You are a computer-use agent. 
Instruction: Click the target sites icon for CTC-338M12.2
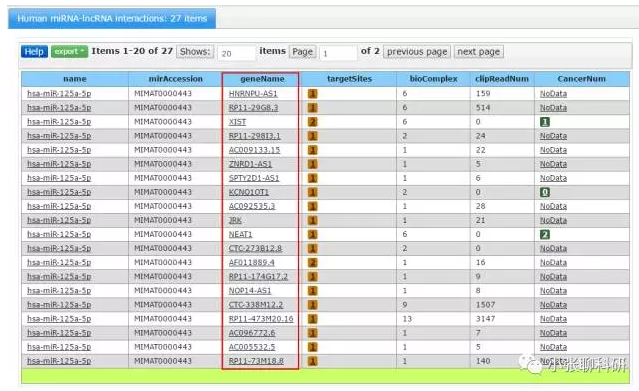pos(313,305)
